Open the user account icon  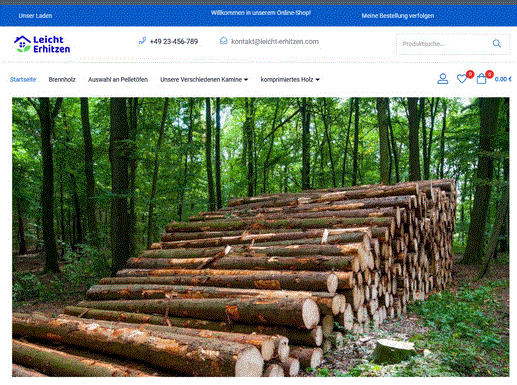[x=443, y=79]
